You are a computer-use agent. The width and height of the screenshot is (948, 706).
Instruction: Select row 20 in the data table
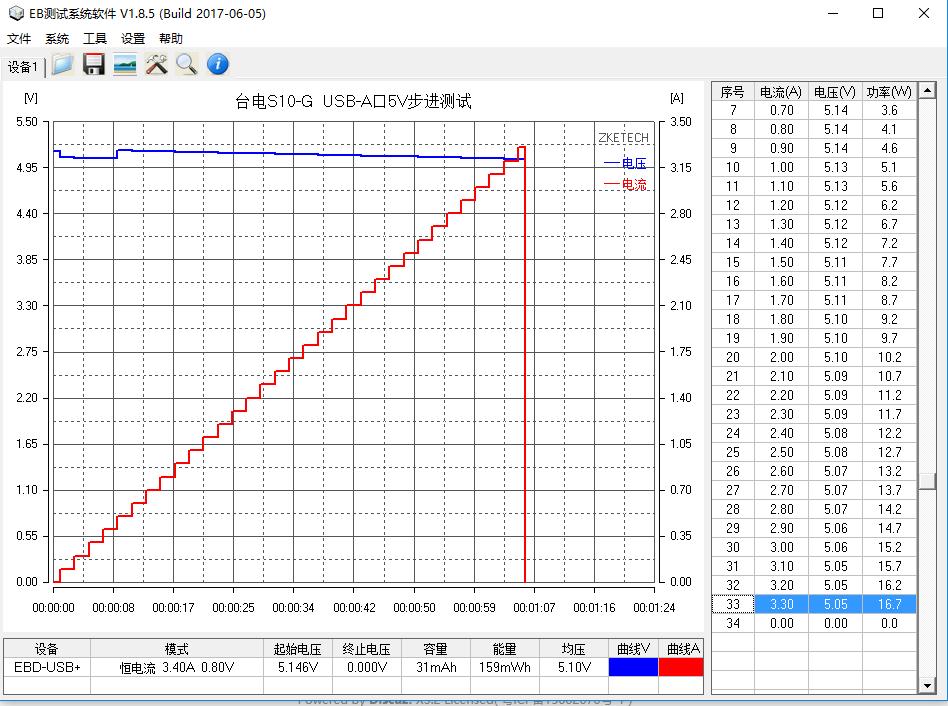[x=814, y=357]
